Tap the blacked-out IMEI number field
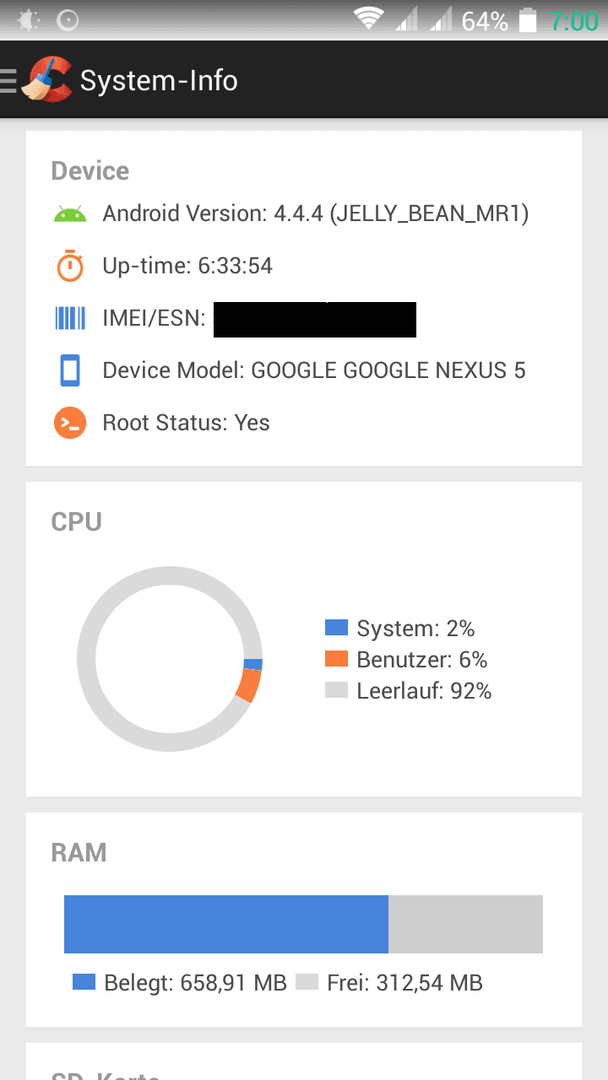The width and height of the screenshot is (608, 1080). (315, 320)
